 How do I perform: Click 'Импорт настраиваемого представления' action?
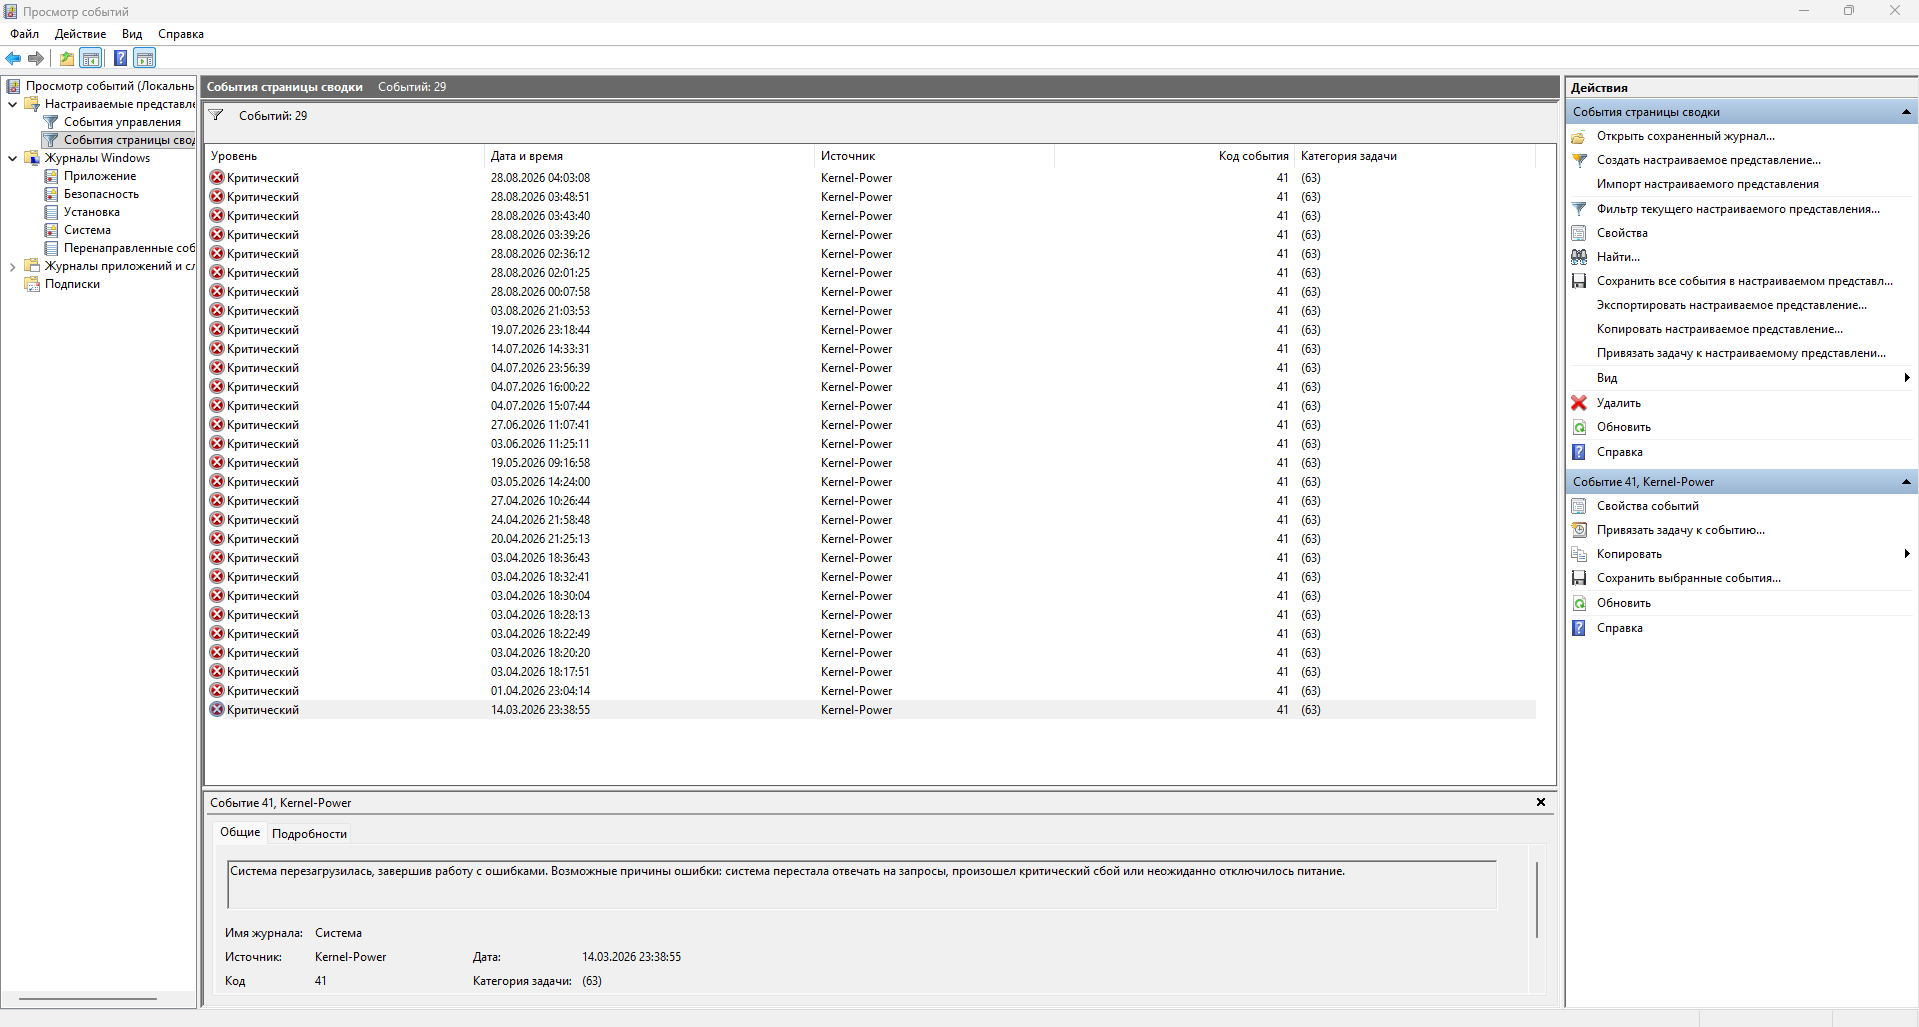(1708, 184)
